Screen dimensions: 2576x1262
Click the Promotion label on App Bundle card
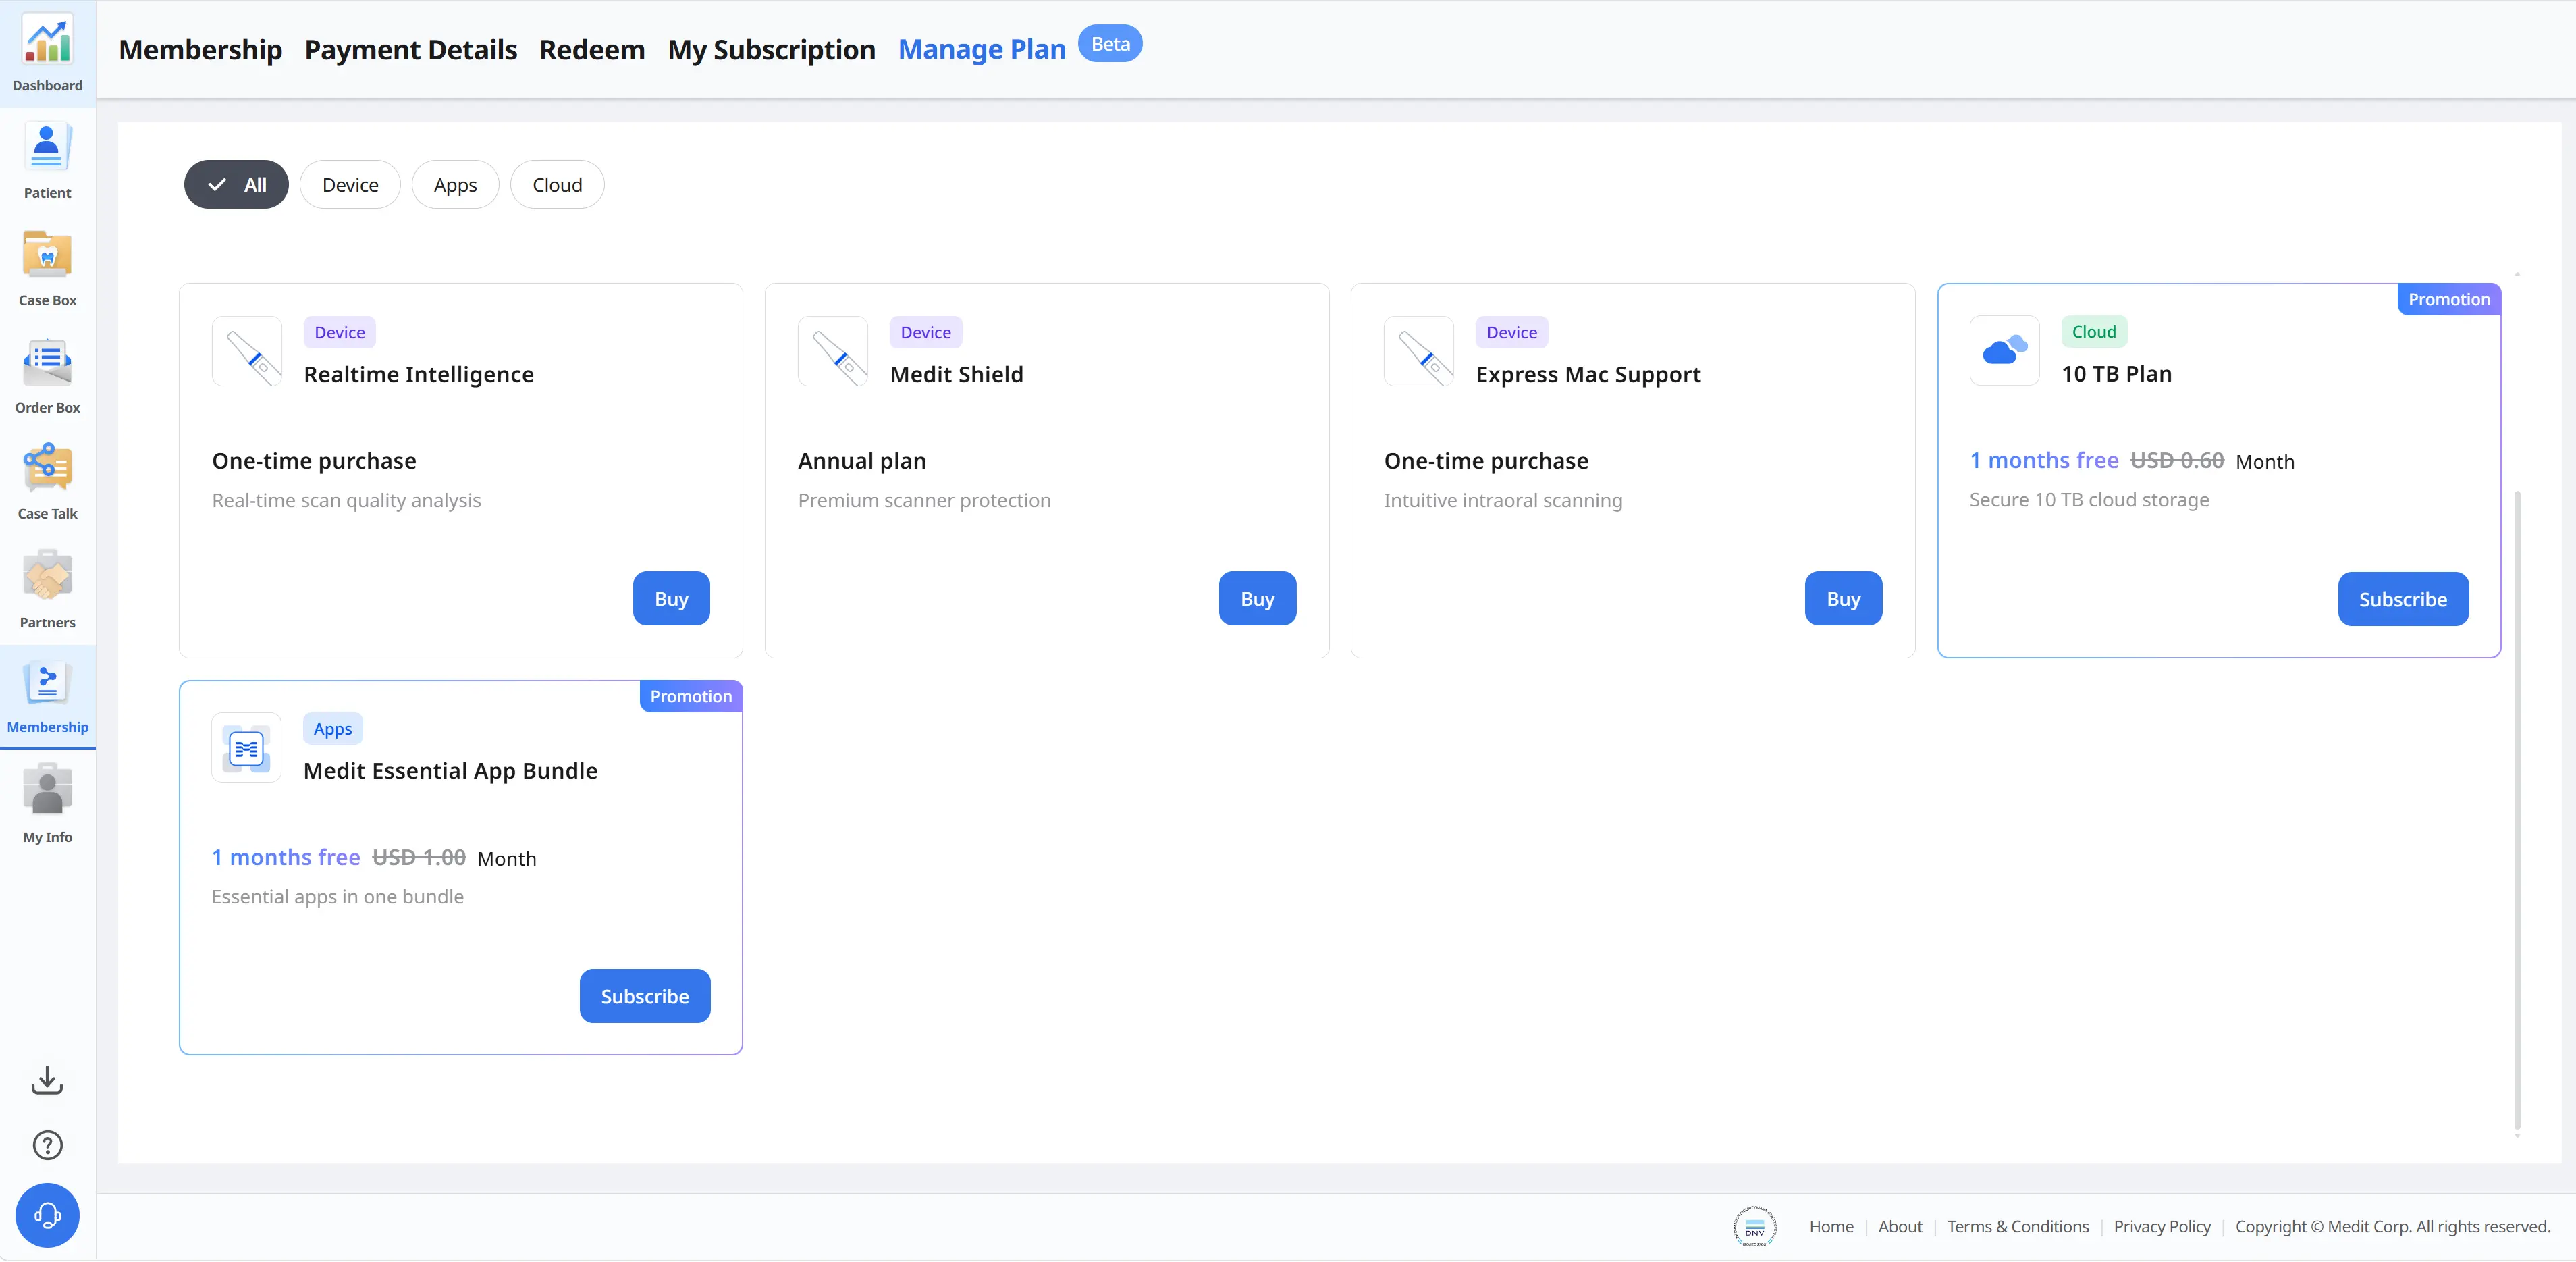tap(691, 696)
